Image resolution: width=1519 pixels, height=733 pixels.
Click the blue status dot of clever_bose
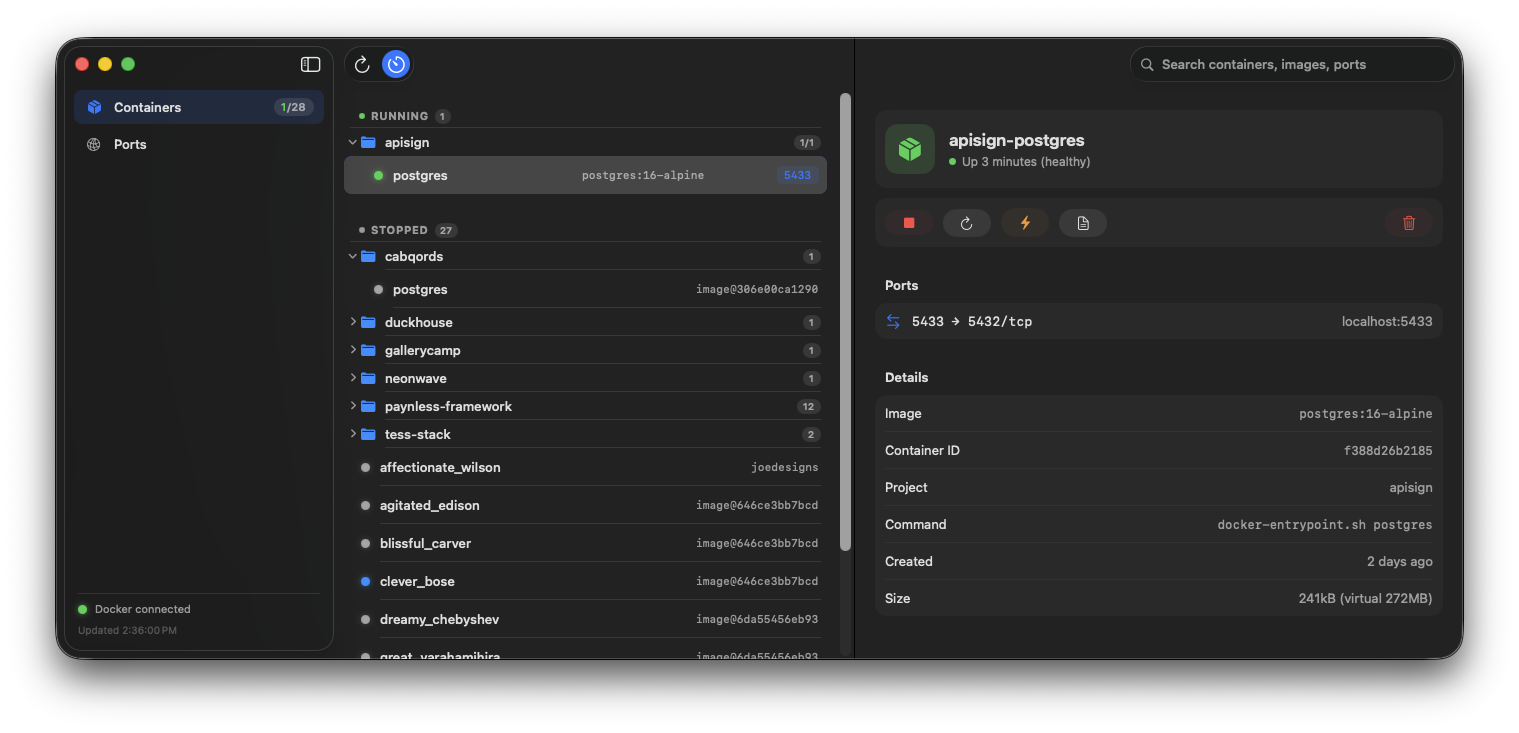coord(365,581)
